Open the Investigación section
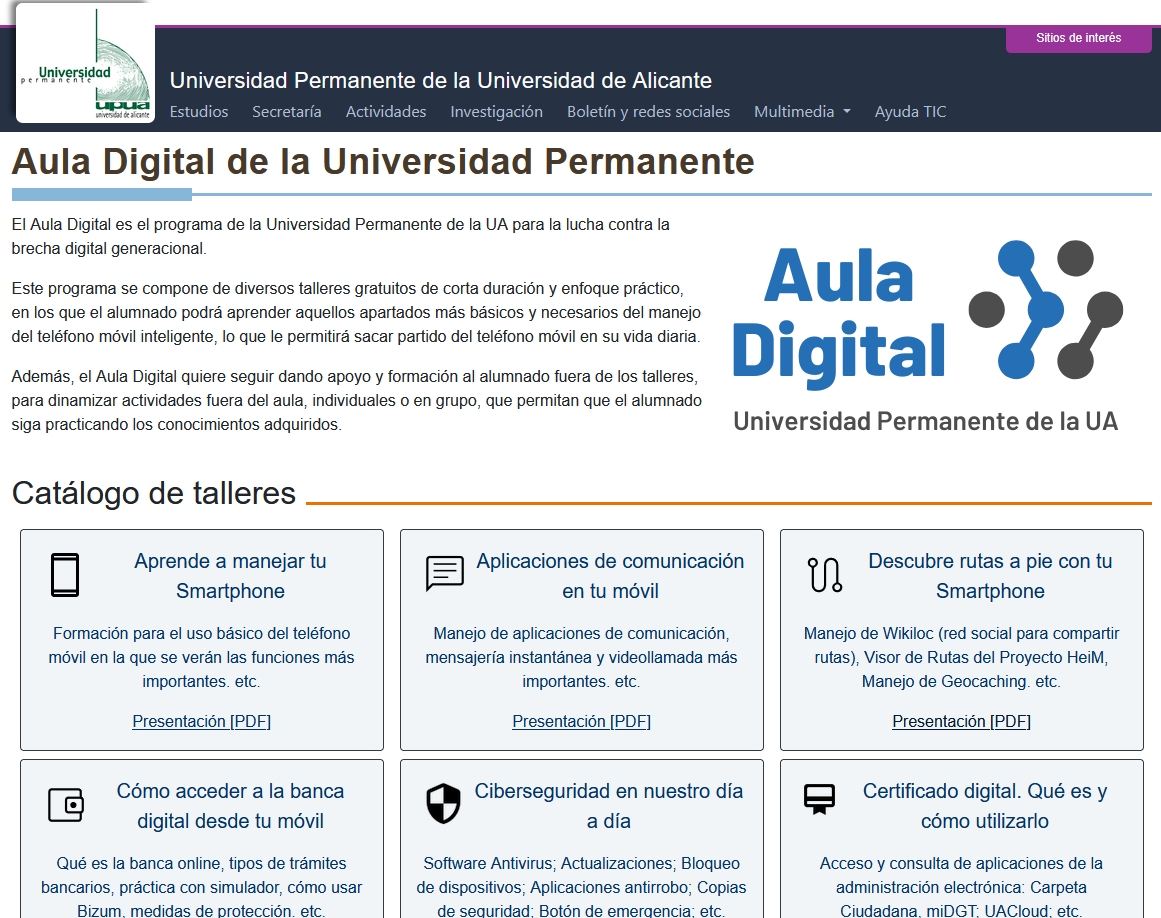Screen dimensions: 1161x918 point(496,112)
